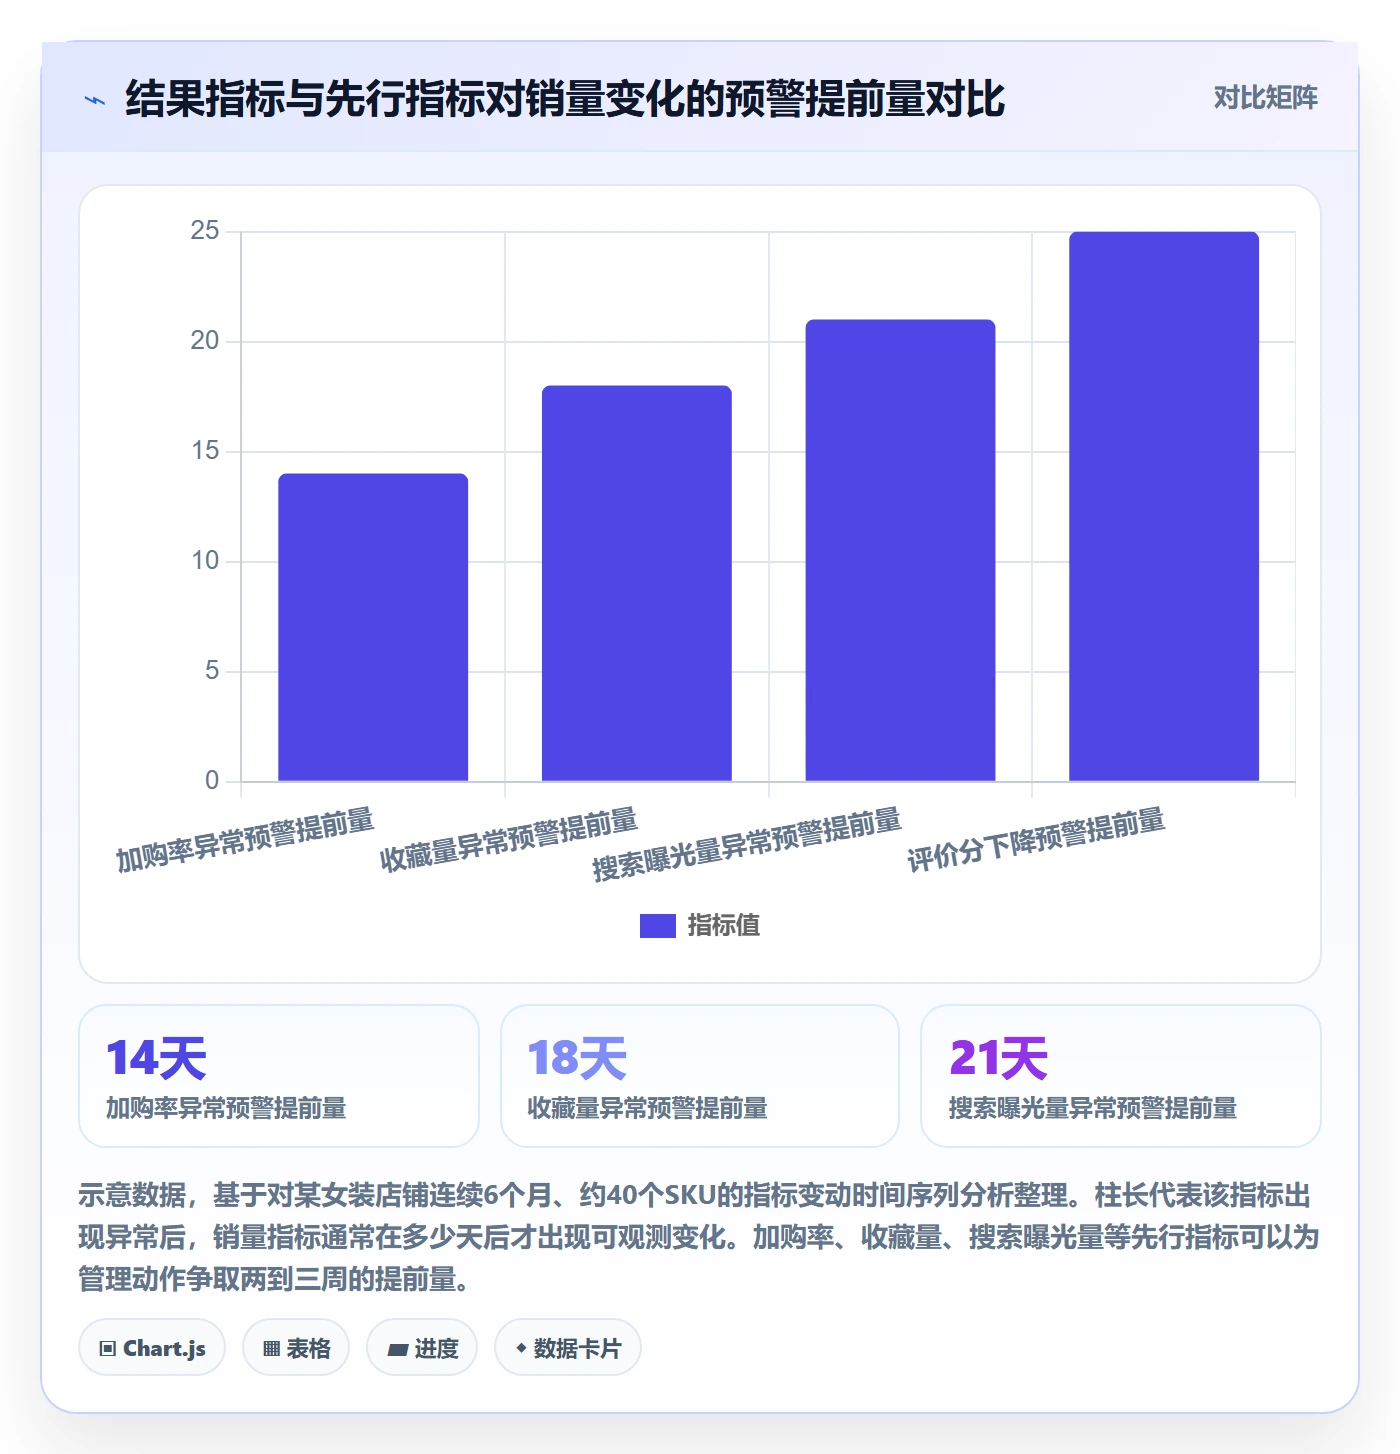Click the card caption 搜索曝光量异常预警提前量
Screen dimensions: 1400x1454
pos(1093,1108)
